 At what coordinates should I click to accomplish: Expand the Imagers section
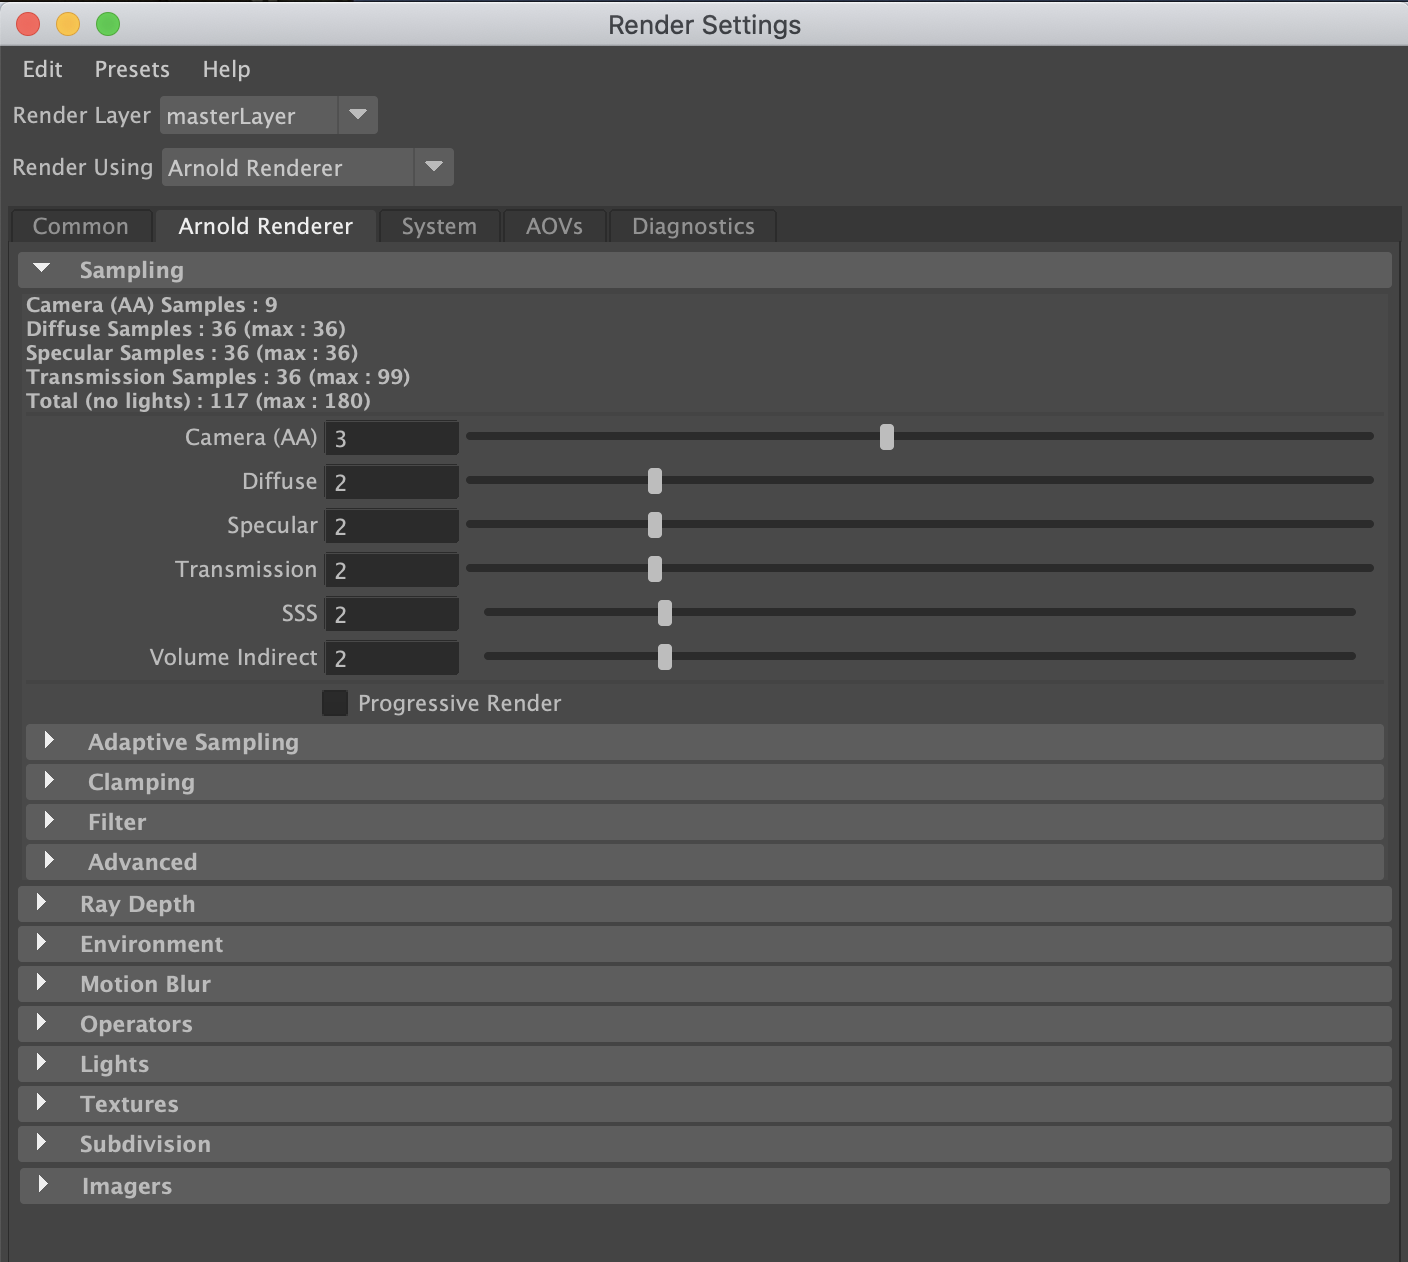click(42, 1185)
